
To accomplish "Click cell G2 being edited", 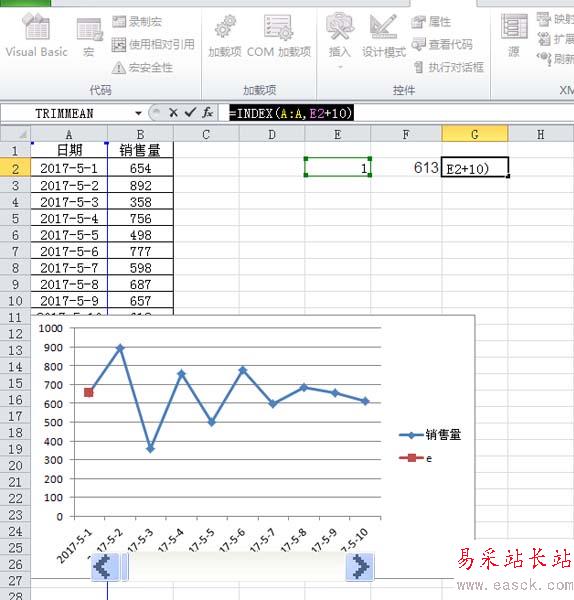I will [x=475, y=168].
